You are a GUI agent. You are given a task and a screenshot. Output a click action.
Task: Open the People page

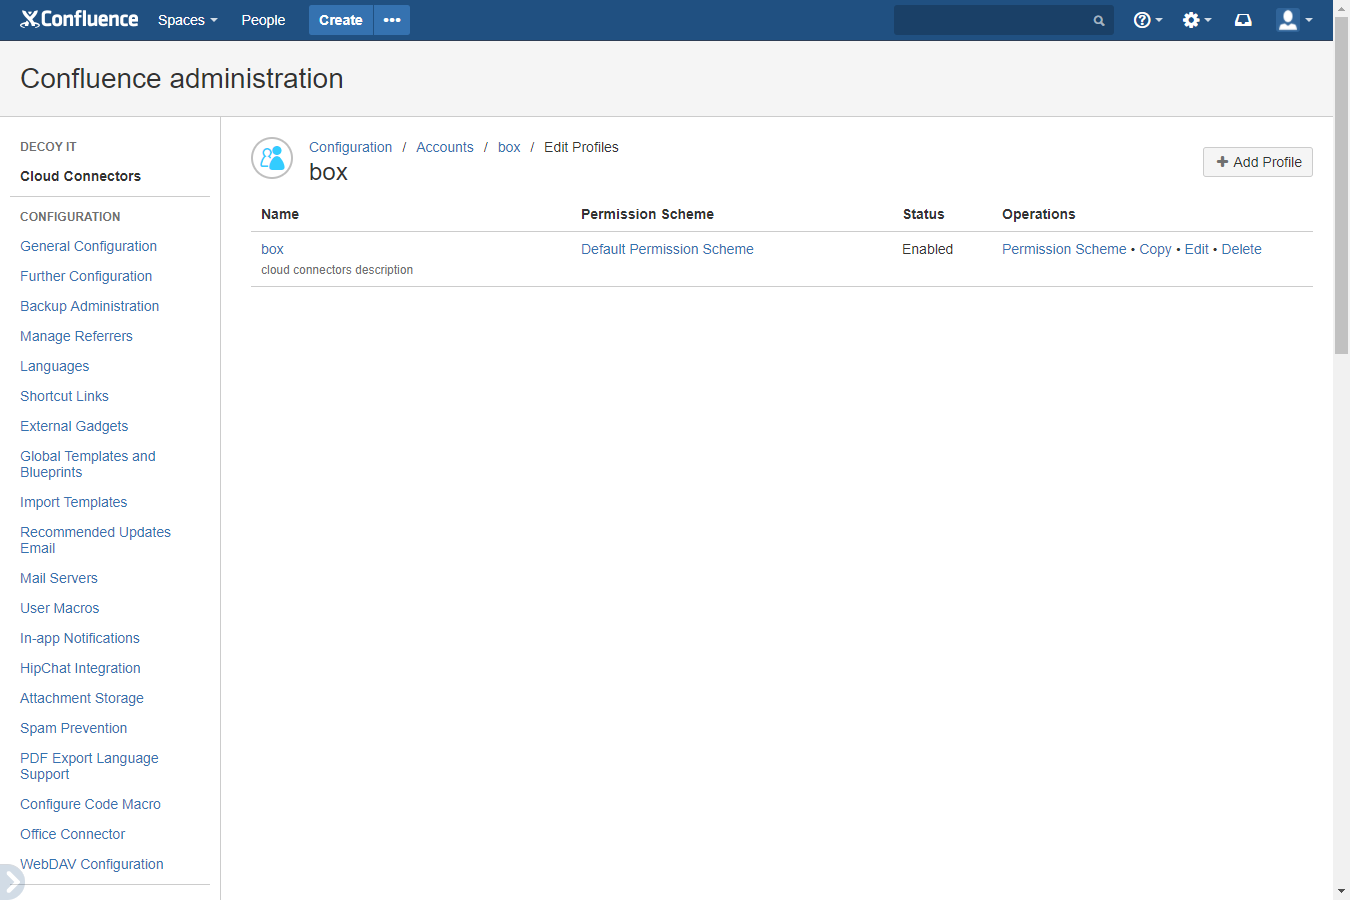(263, 20)
